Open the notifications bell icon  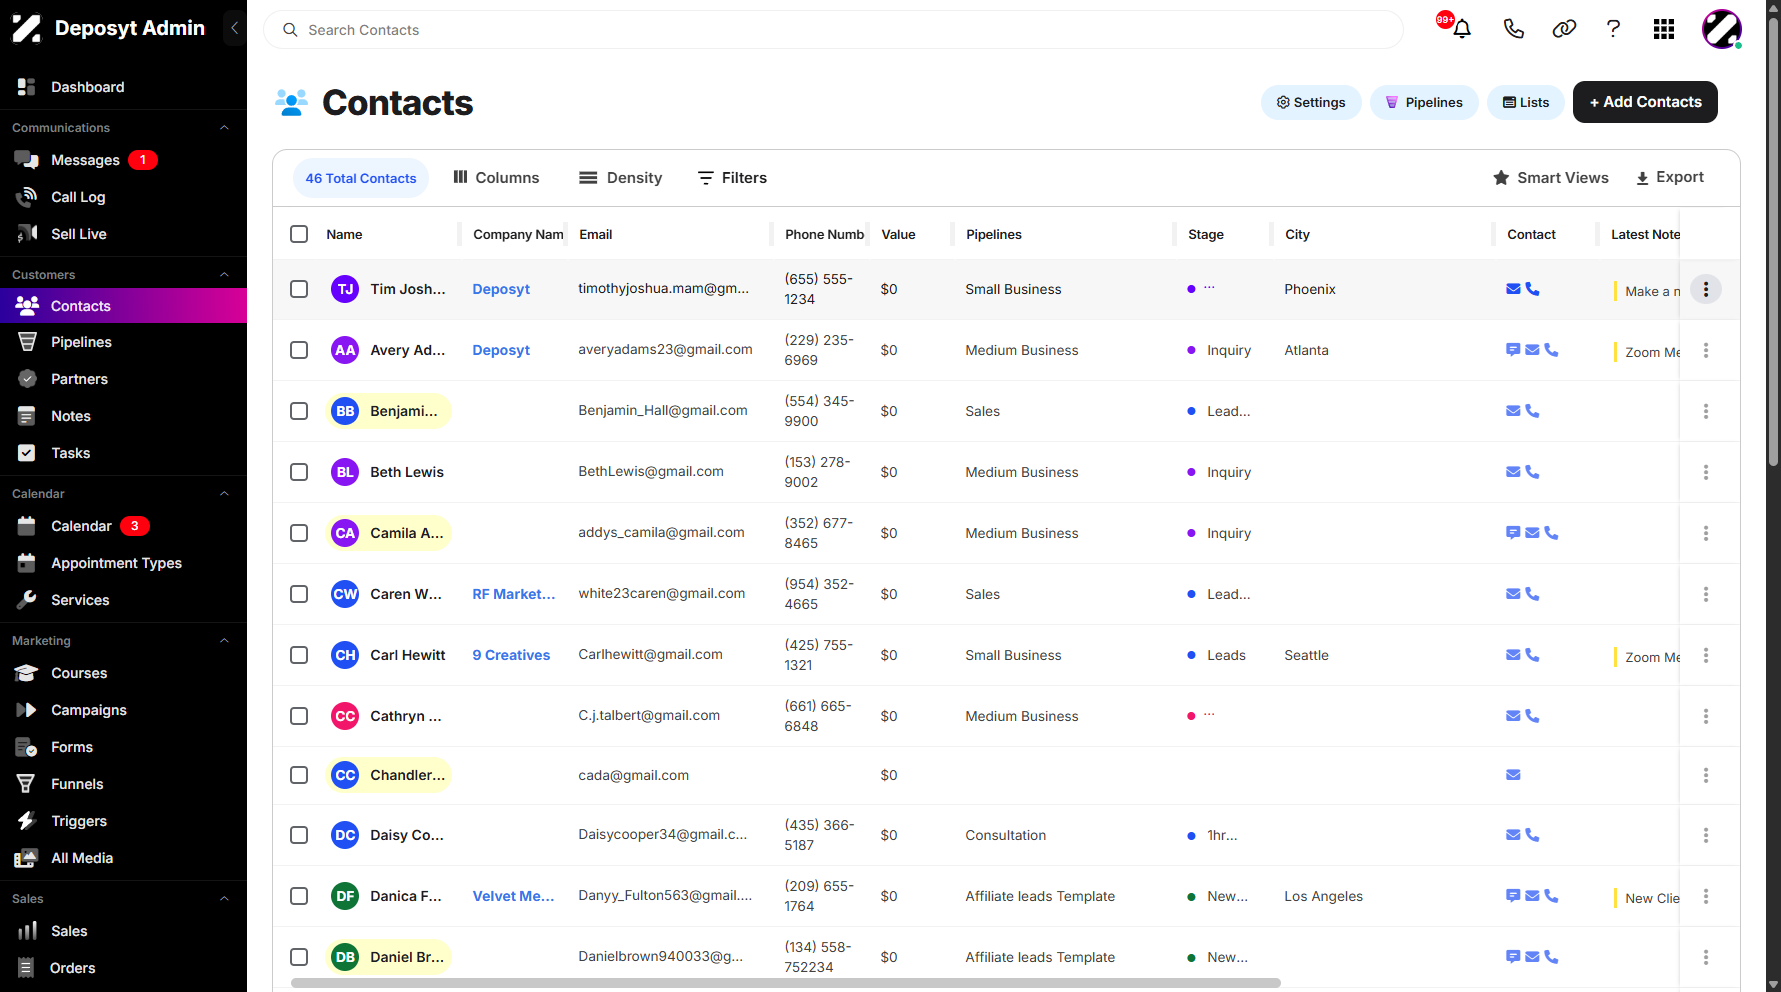tap(1461, 29)
